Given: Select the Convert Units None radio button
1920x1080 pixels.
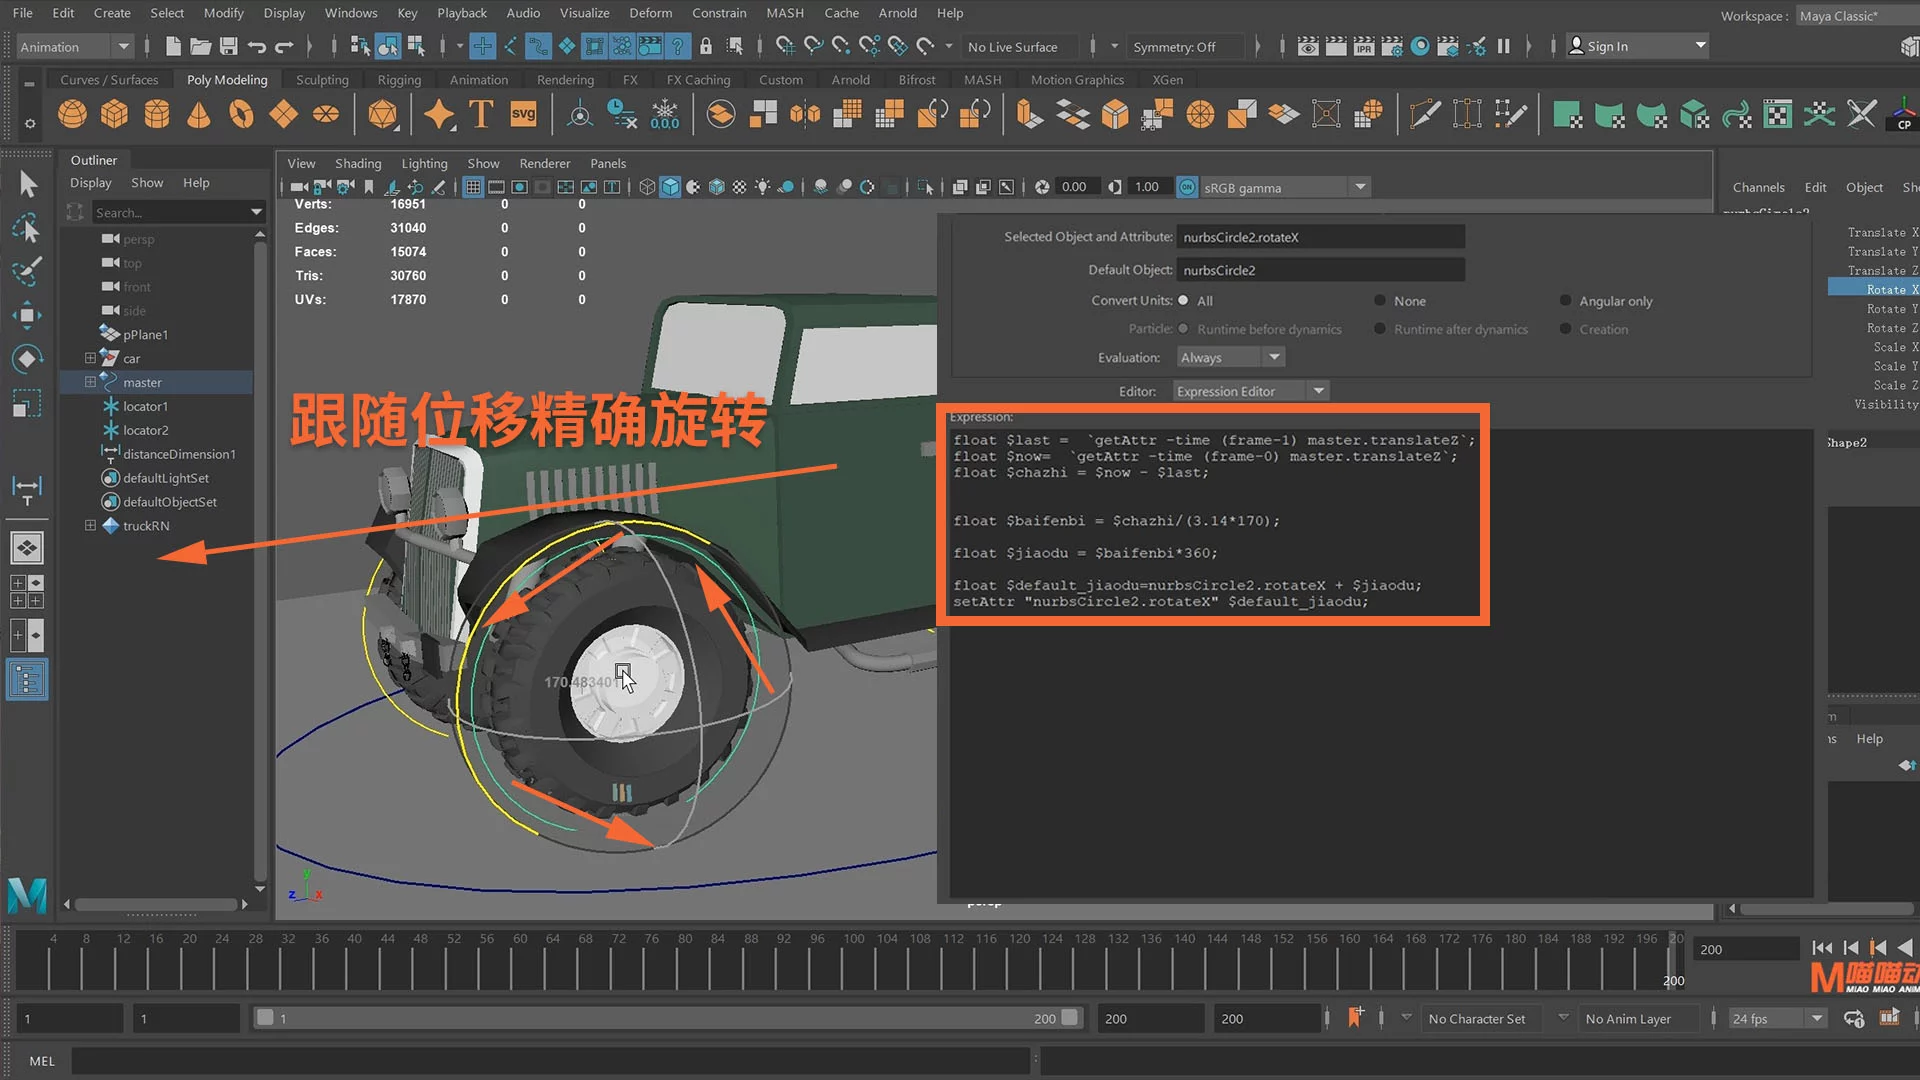Looking at the screenshot, I should coord(1380,301).
